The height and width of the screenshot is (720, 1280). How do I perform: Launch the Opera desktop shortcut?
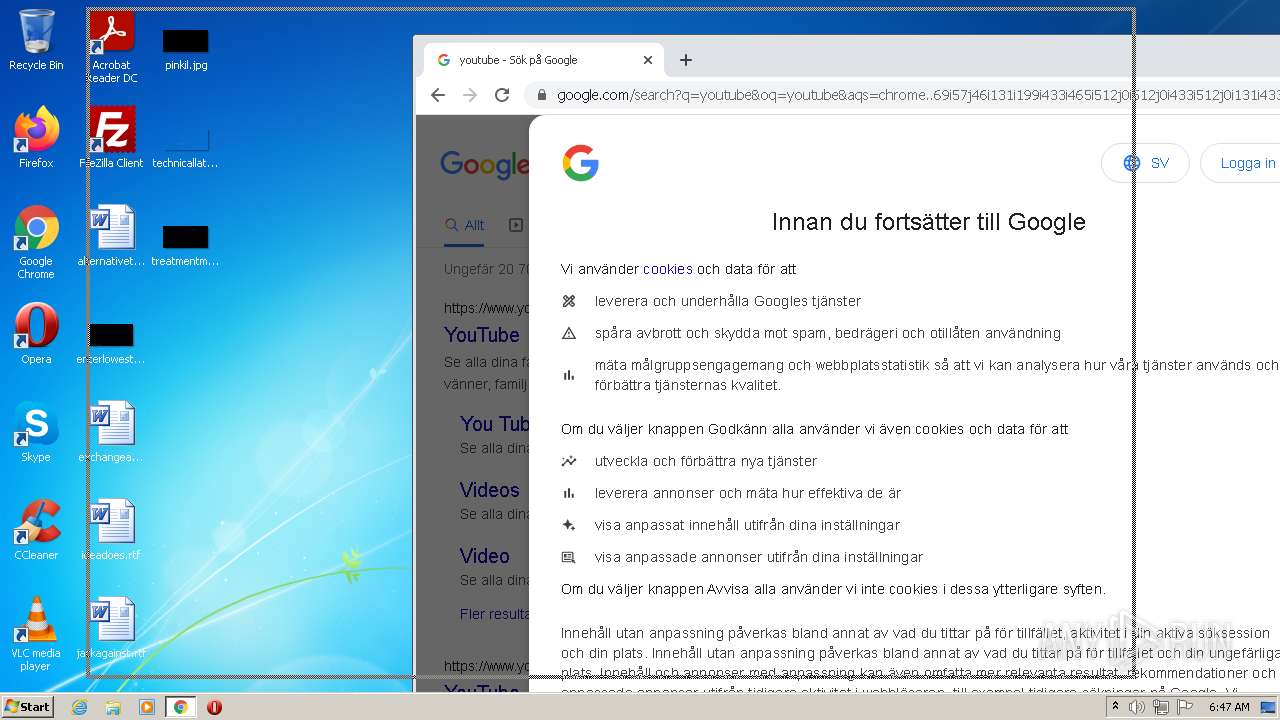pyautogui.click(x=36, y=334)
